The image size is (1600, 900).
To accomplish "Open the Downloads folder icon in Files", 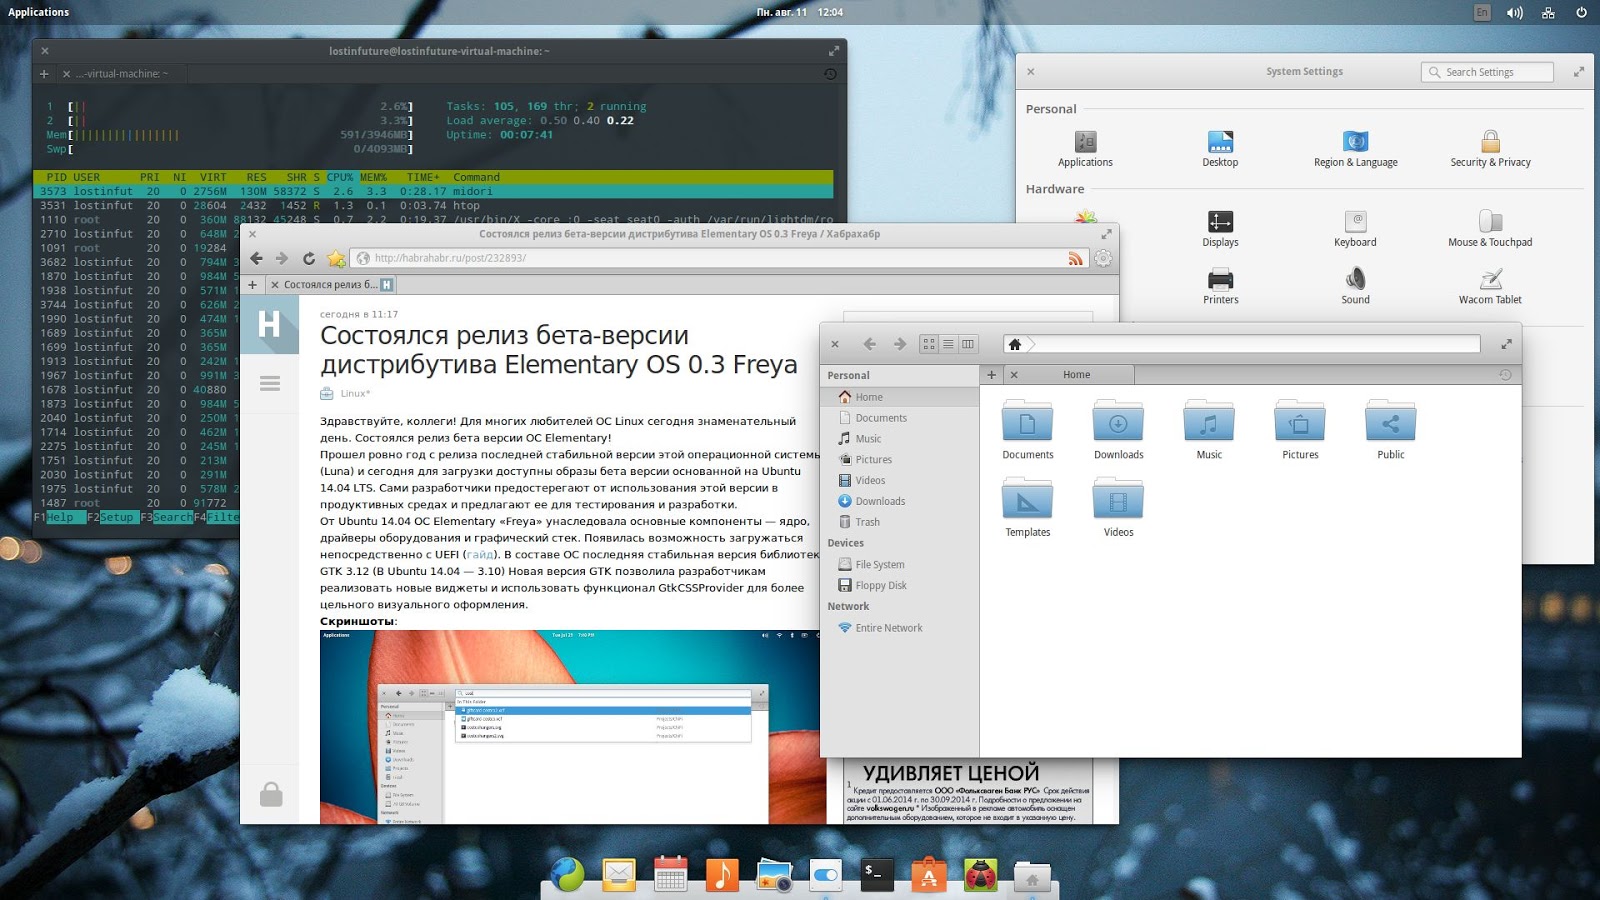I will (1118, 429).
